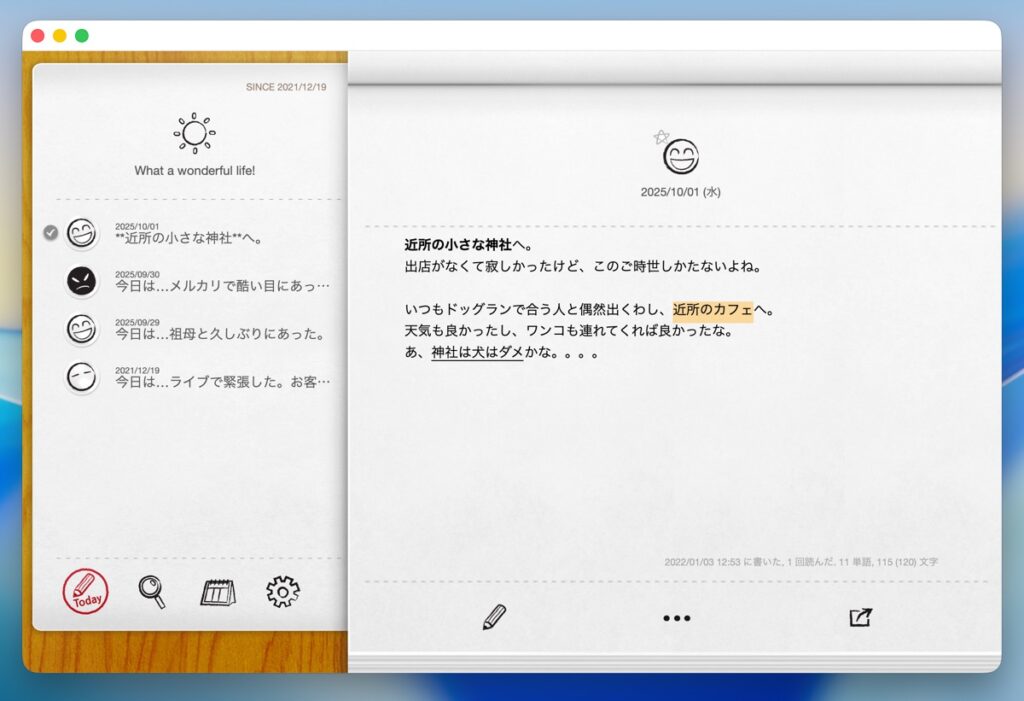Open settings via the gear icon
The image size is (1024, 701).
coord(283,592)
